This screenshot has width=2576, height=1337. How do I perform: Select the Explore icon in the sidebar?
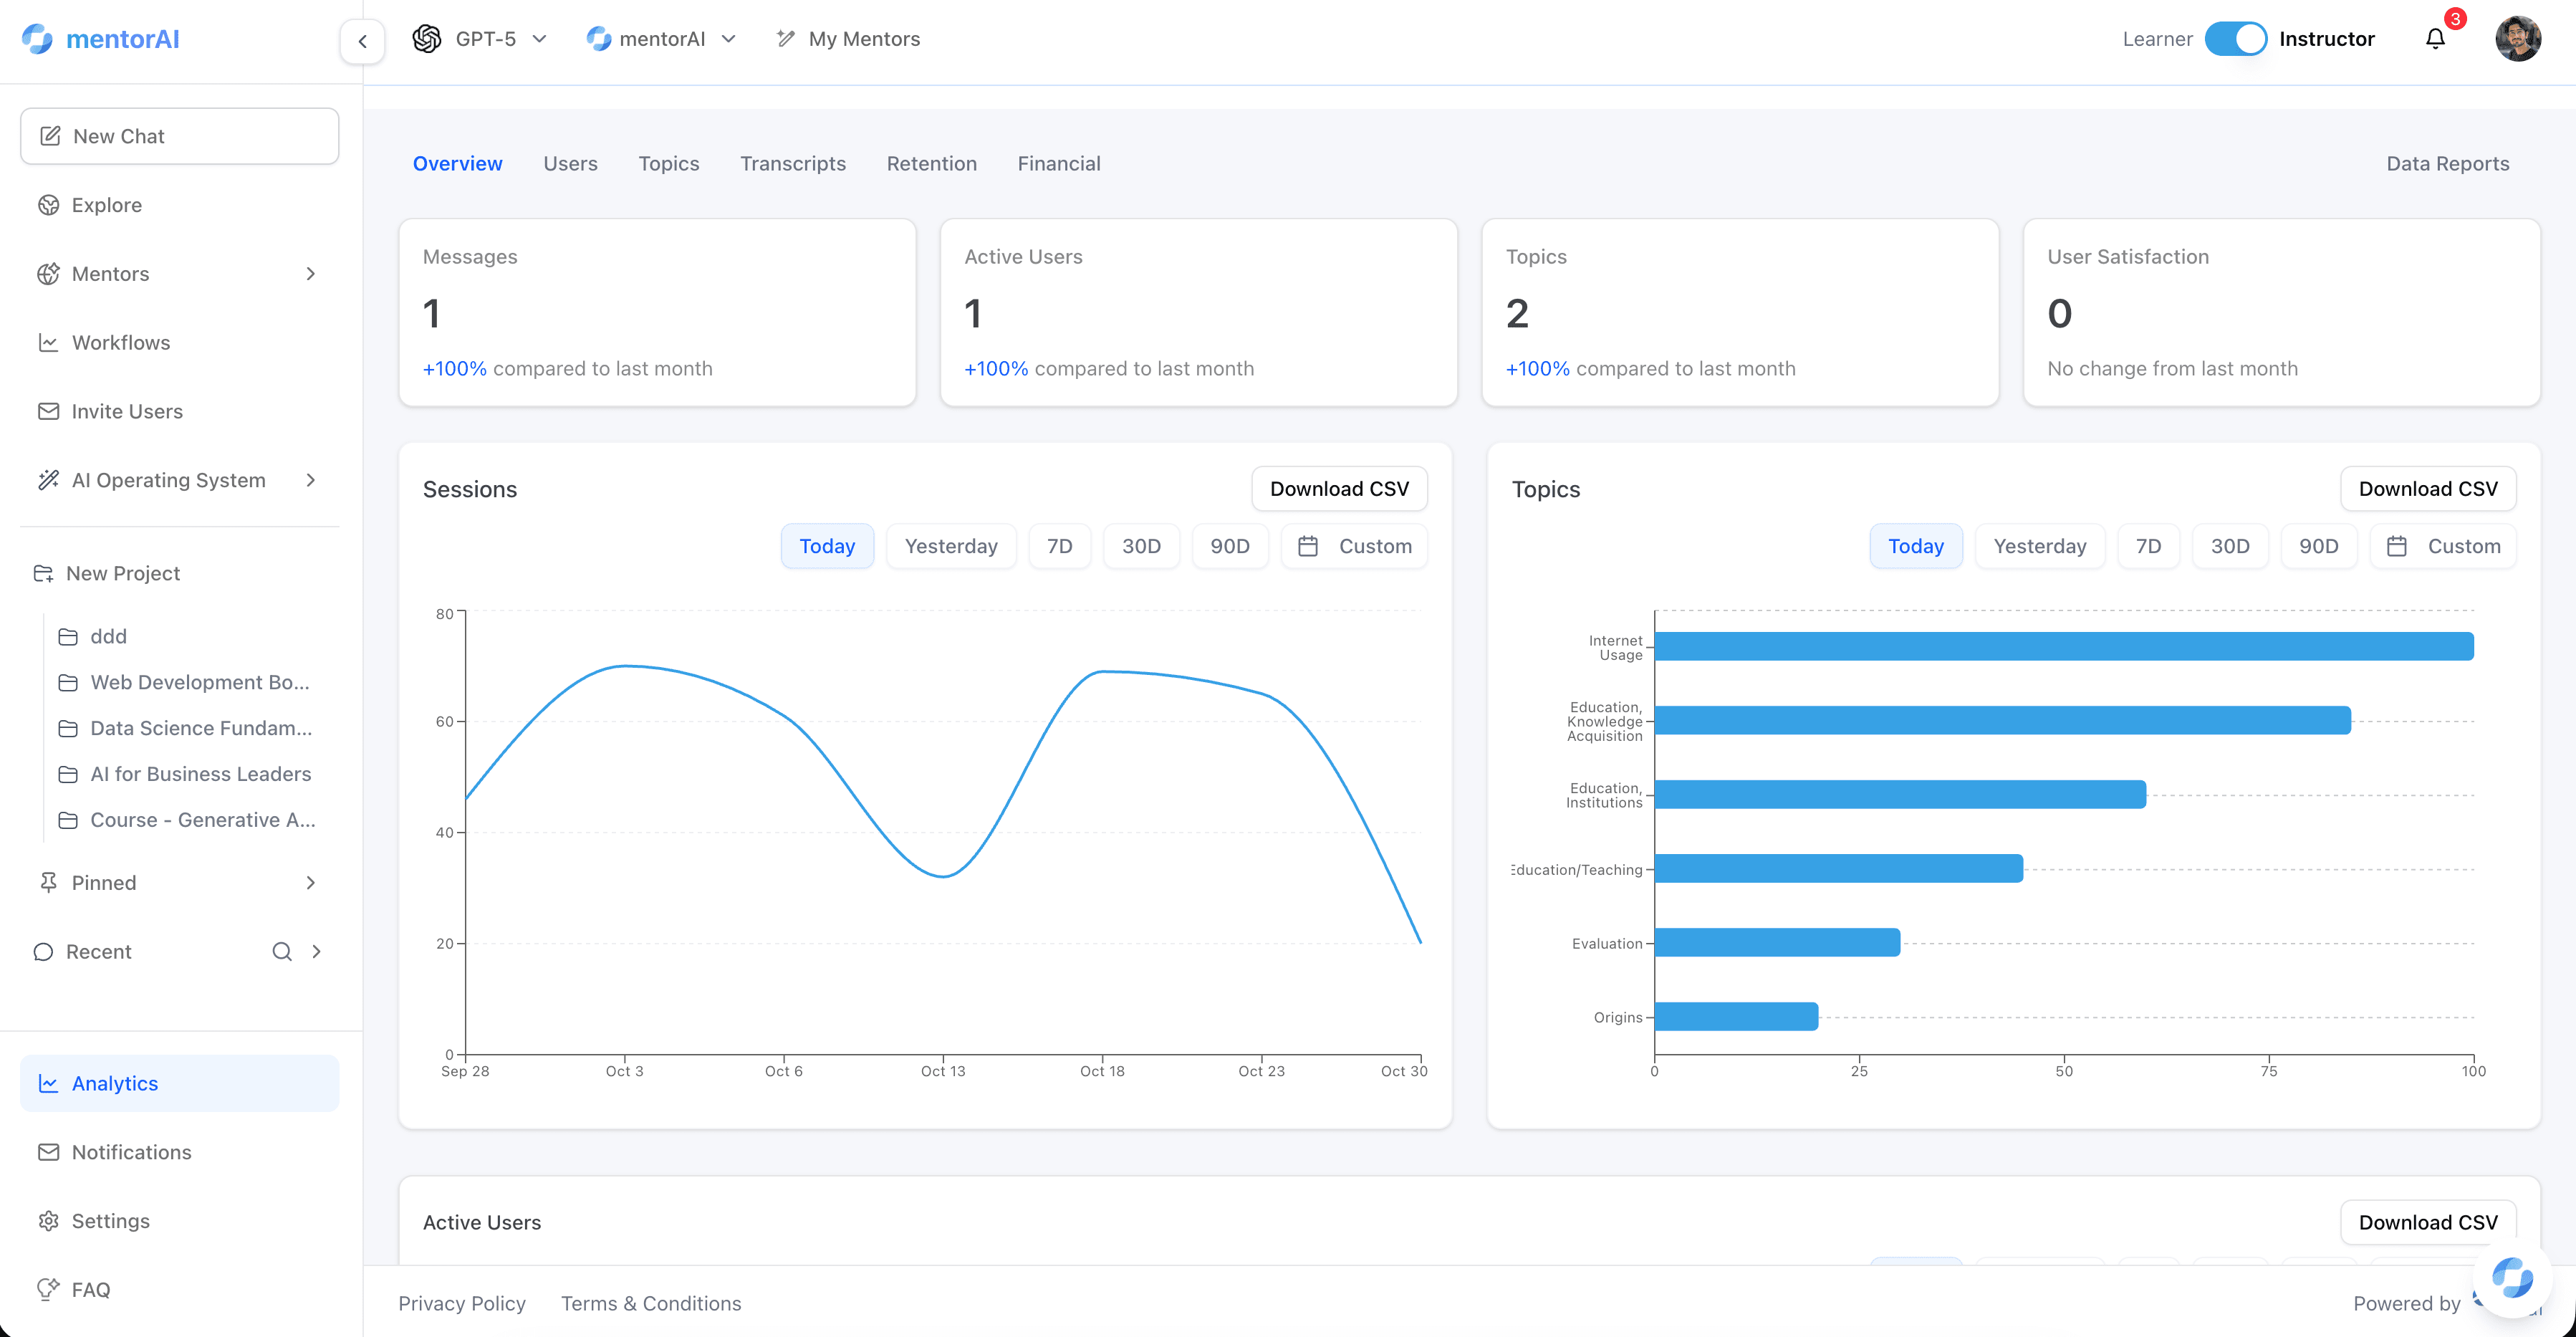[50, 204]
